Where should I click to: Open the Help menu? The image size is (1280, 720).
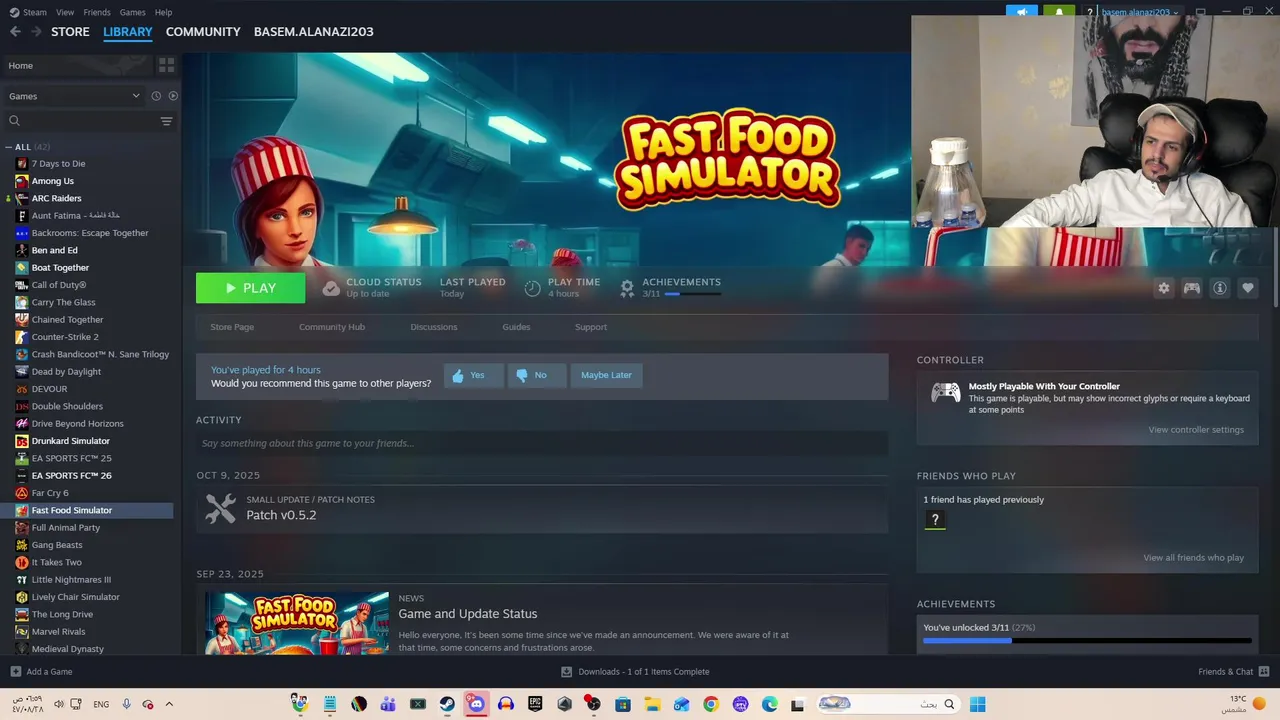(x=163, y=12)
